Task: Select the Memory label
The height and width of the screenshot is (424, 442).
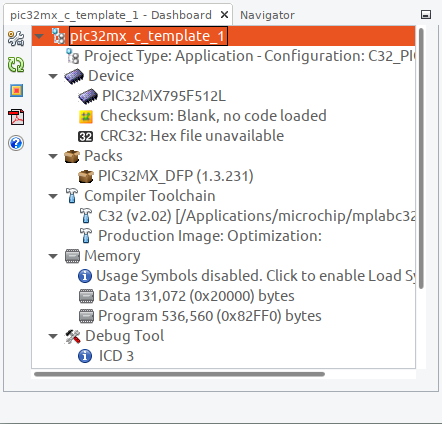Action: point(112,256)
